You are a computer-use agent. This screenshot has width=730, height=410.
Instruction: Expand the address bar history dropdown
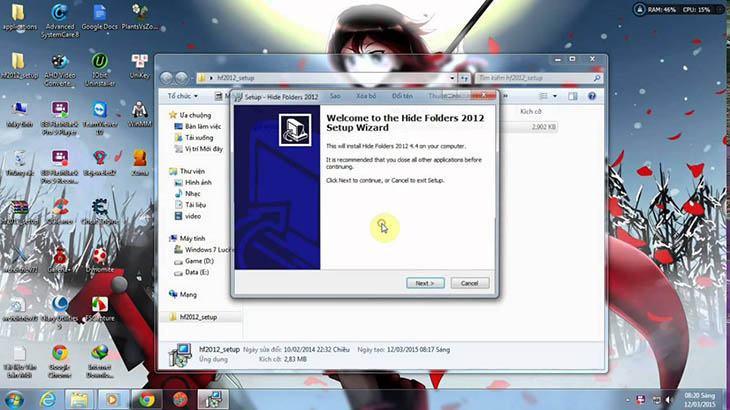452,78
